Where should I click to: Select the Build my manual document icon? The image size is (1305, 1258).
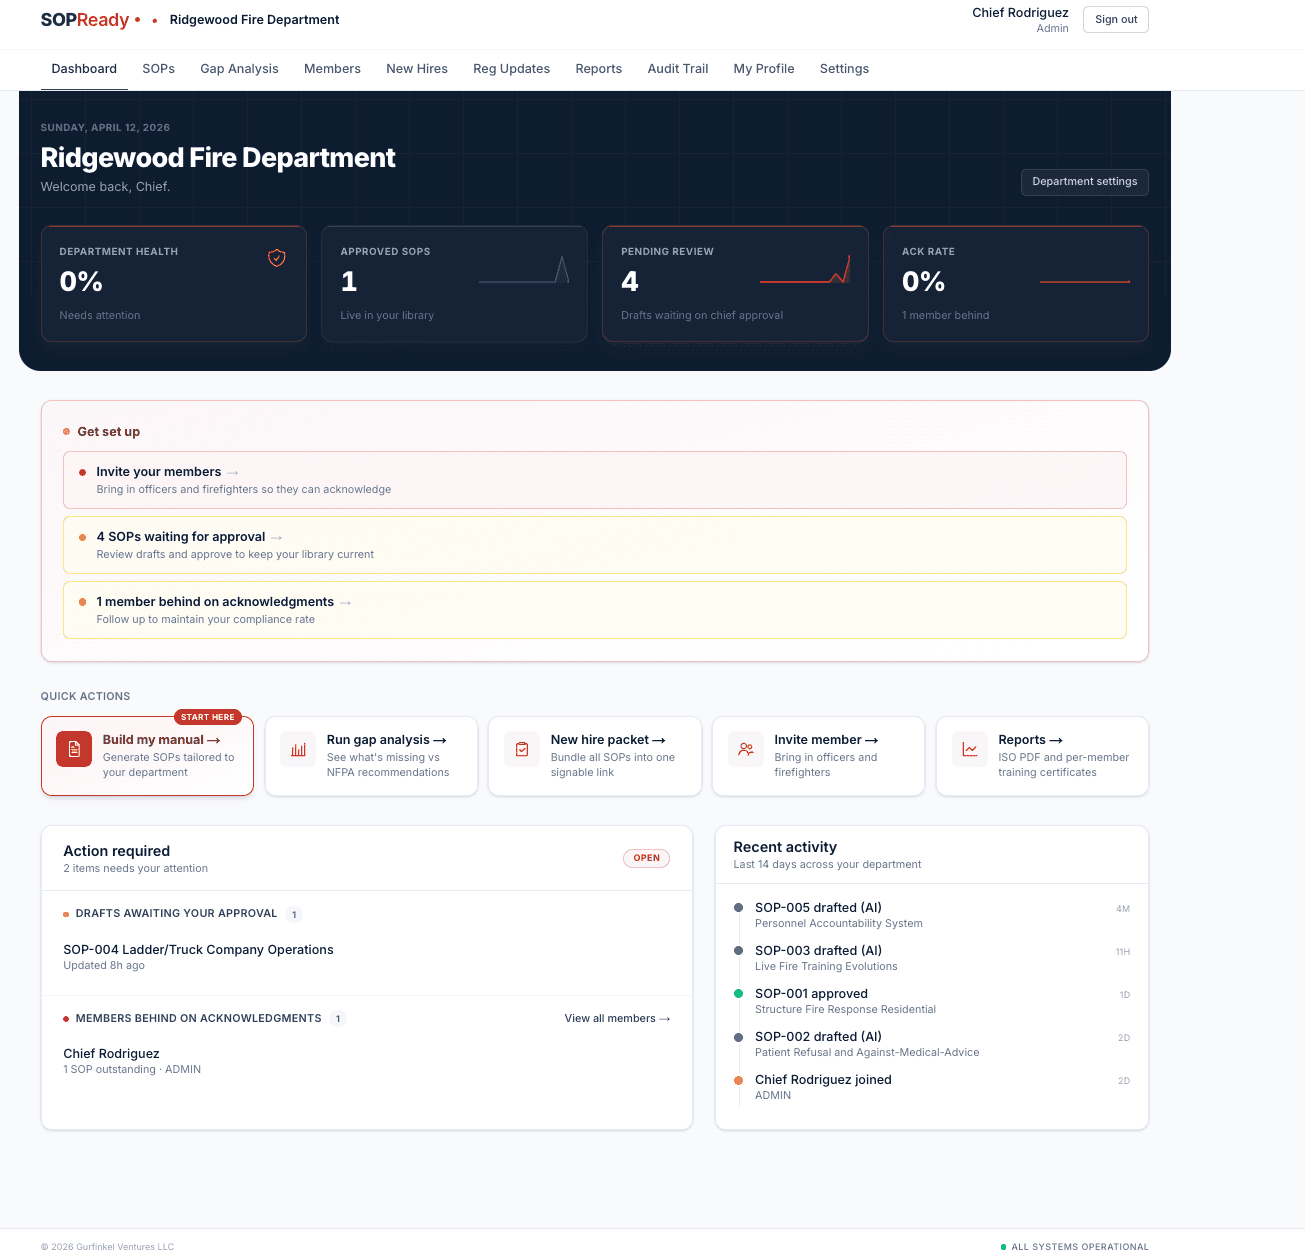(74, 748)
